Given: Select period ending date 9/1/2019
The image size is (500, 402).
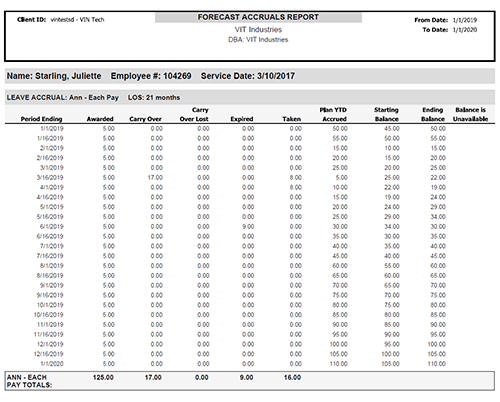Looking at the screenshot, I should pyautogui.click(x=52, y=285).
